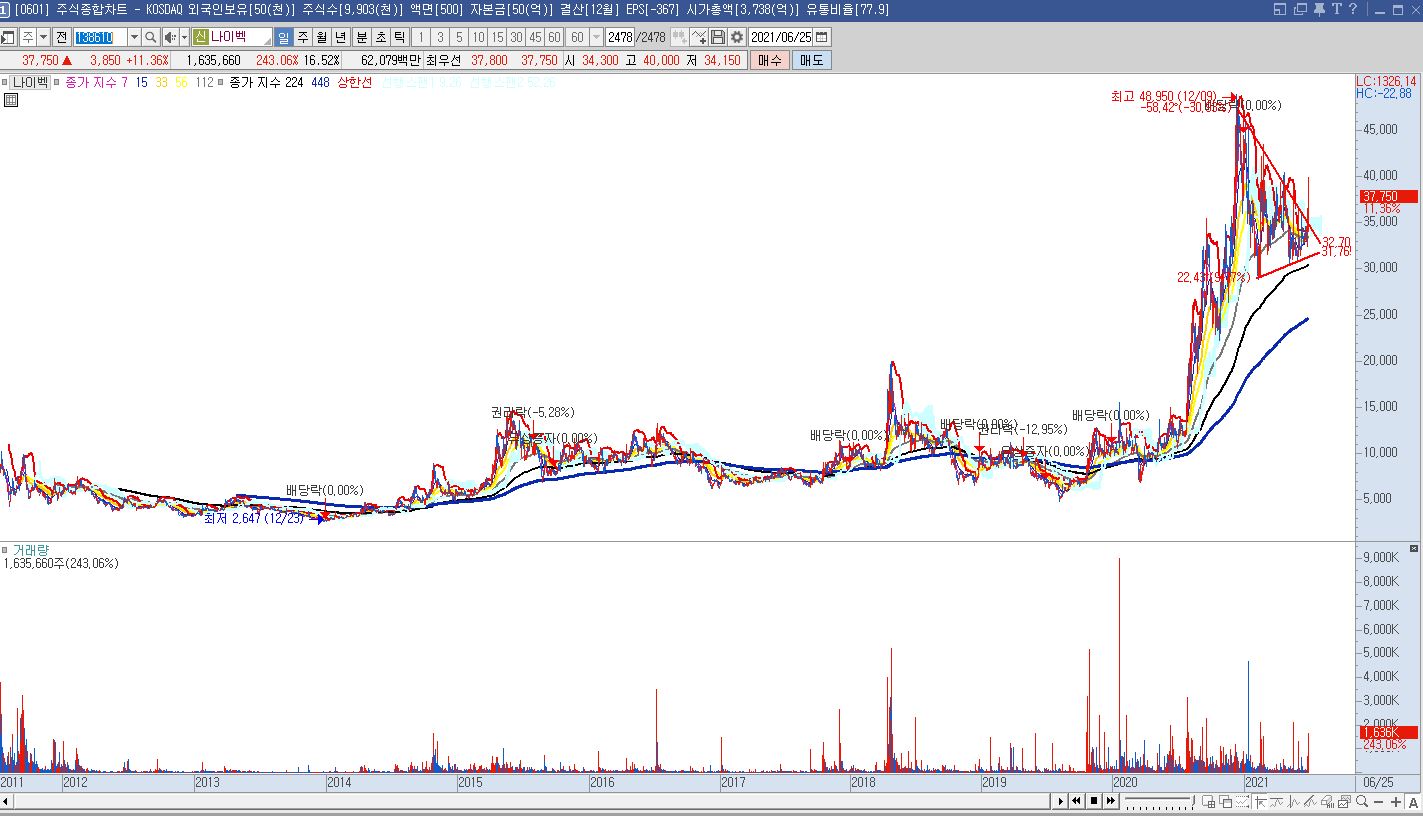Click the chart compare icon left of save
The image size is (1423, 816).
pyautogui.click(x=700, y=37)
